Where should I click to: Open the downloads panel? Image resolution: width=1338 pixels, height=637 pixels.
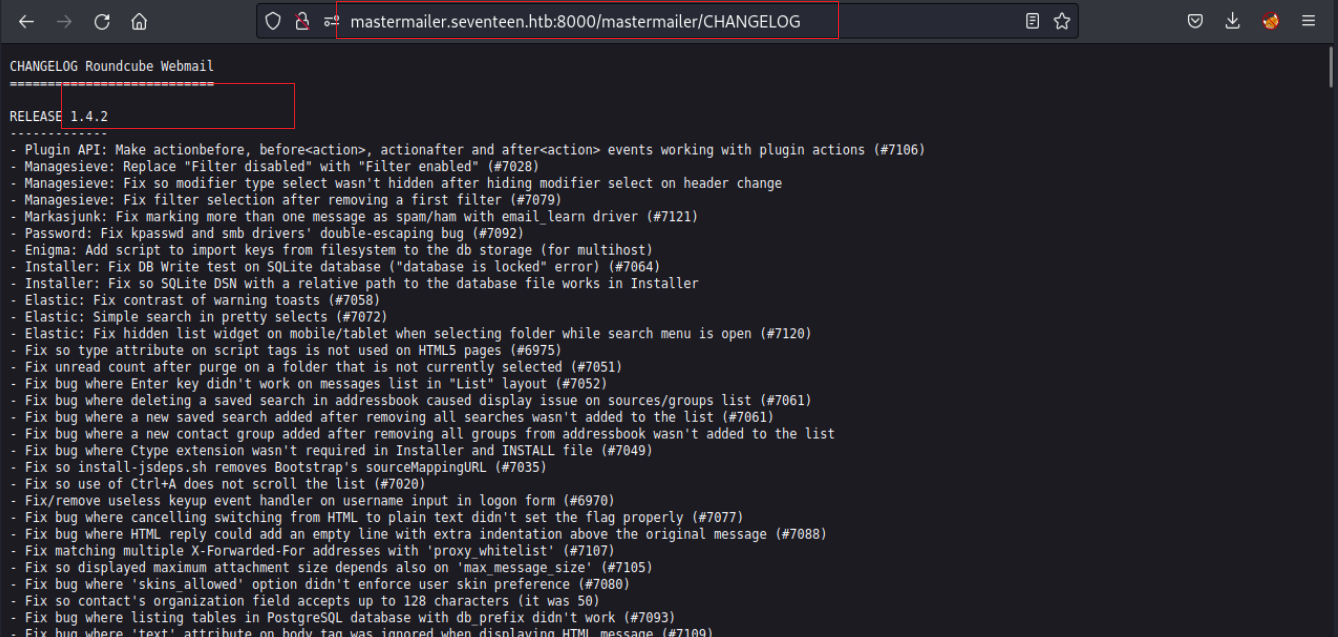tap(1233, 21)
